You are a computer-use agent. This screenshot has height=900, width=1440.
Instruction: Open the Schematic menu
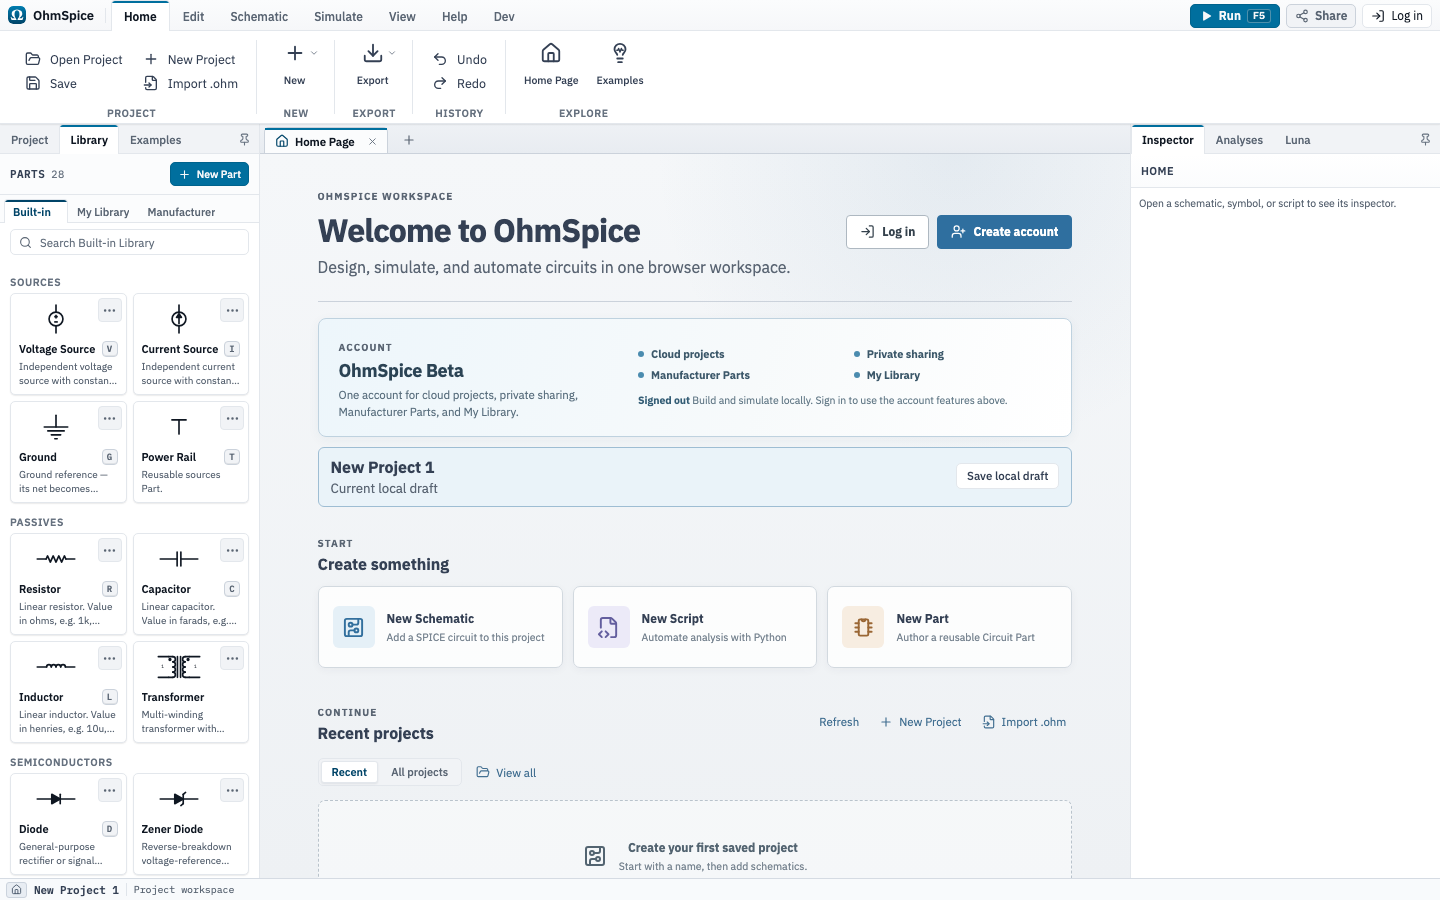click(259, 16)
